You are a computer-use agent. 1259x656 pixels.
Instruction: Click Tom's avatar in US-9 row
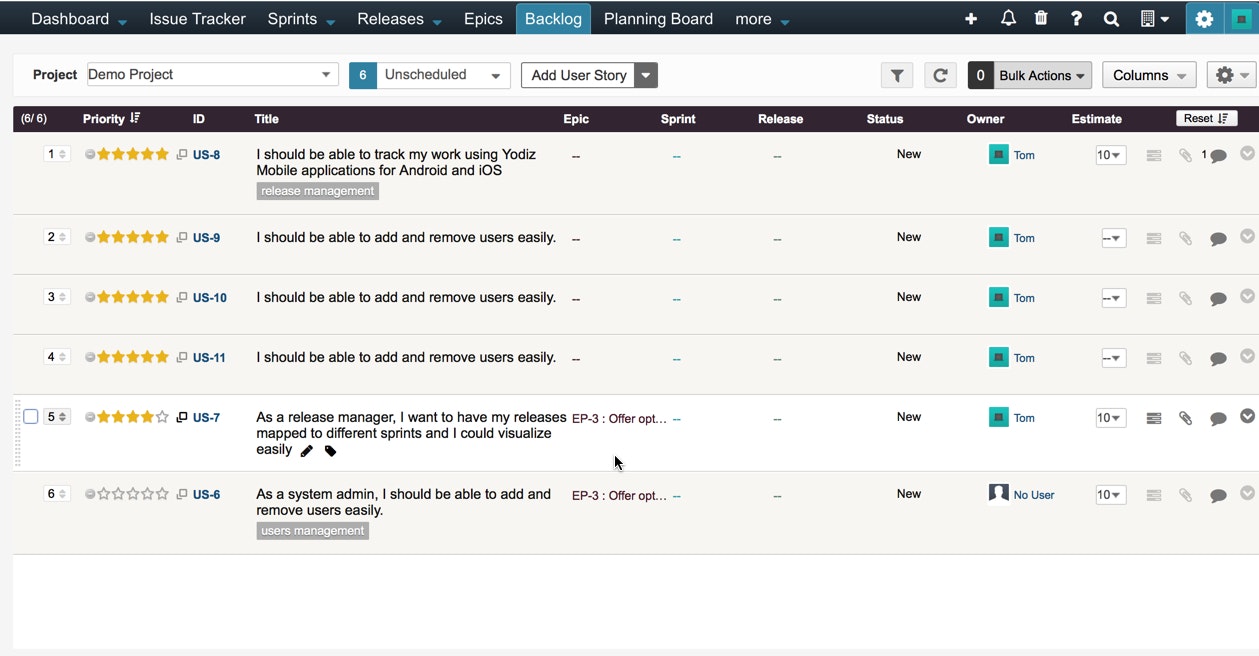998,237
